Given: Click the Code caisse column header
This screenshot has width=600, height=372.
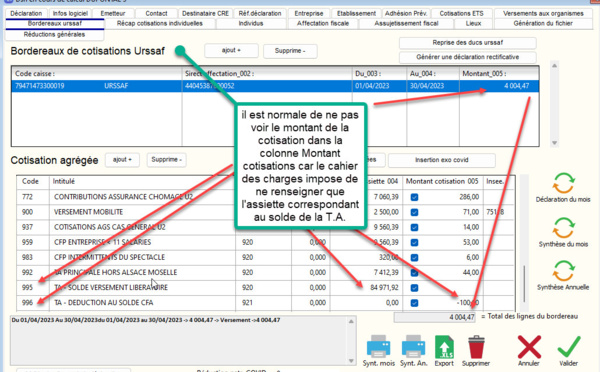Looking at the screenshot, I should [x=97, y=73].
